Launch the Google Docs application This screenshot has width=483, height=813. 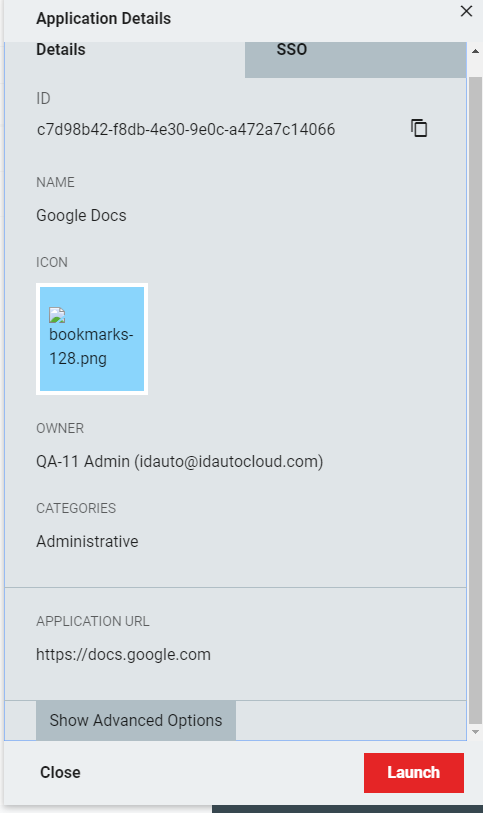(x=414, y=773)
